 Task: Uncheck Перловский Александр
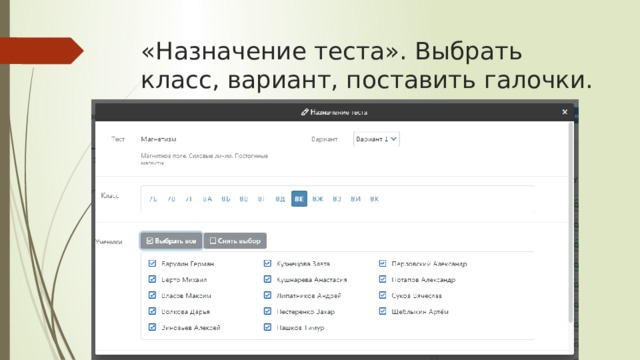(x=382, y=263)
